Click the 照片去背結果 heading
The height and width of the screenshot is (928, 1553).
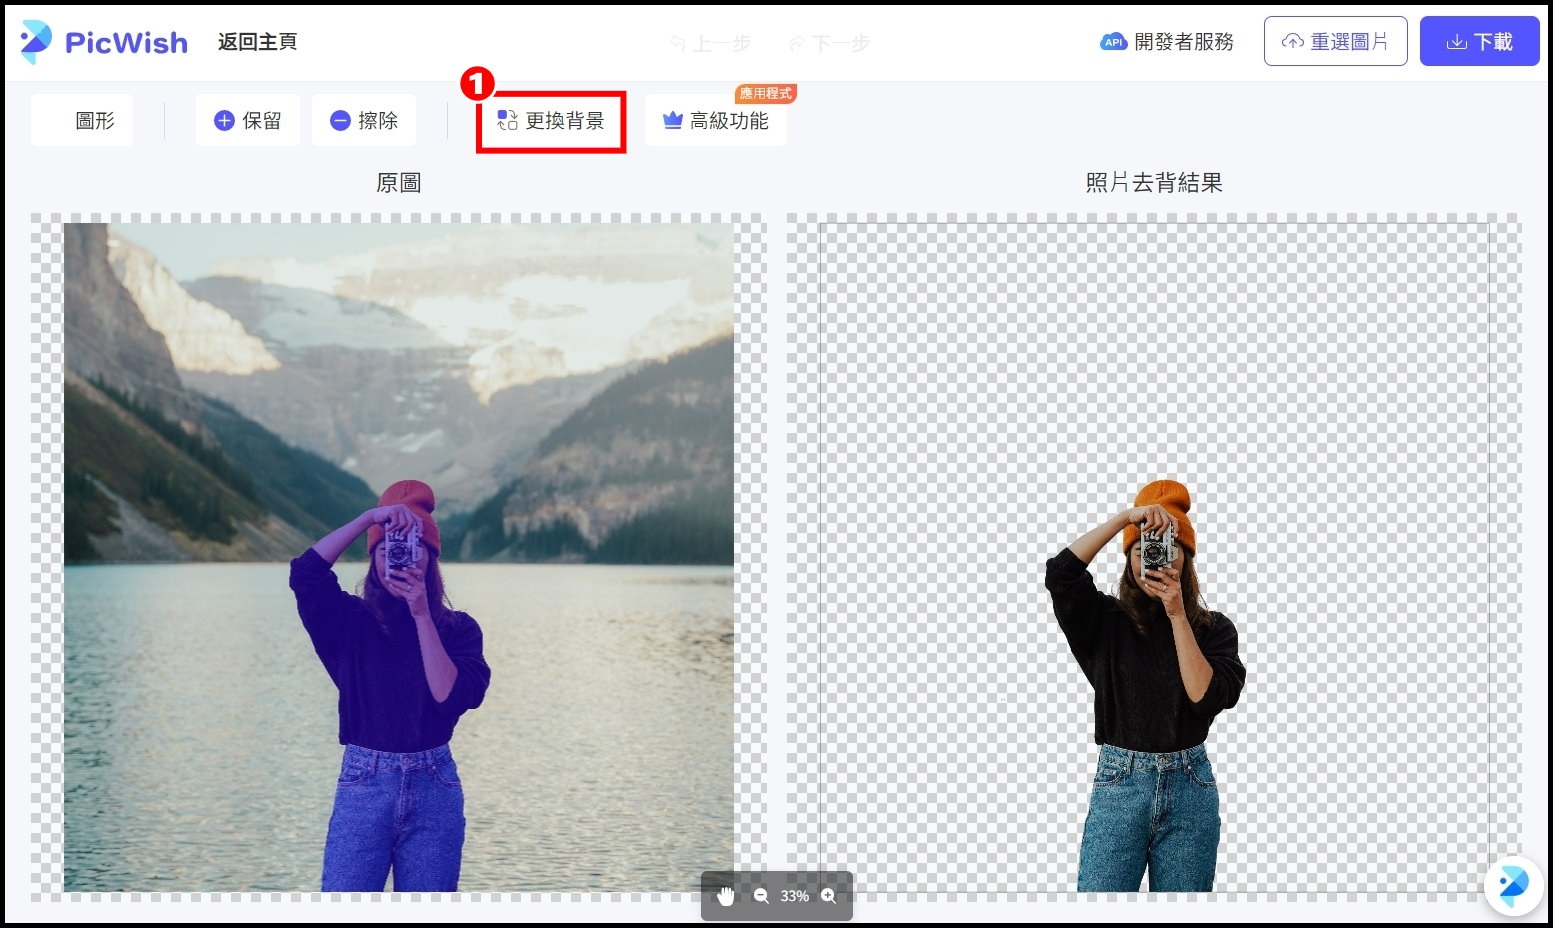1154,183
